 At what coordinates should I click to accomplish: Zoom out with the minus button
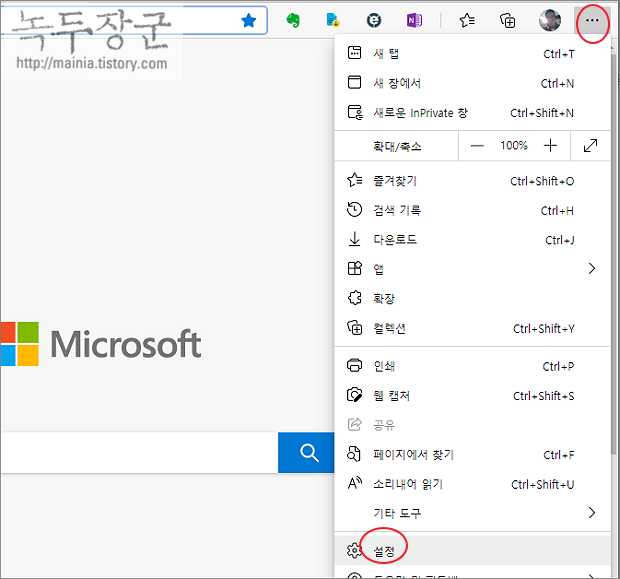pyautogui.click(x=477, y=146)
